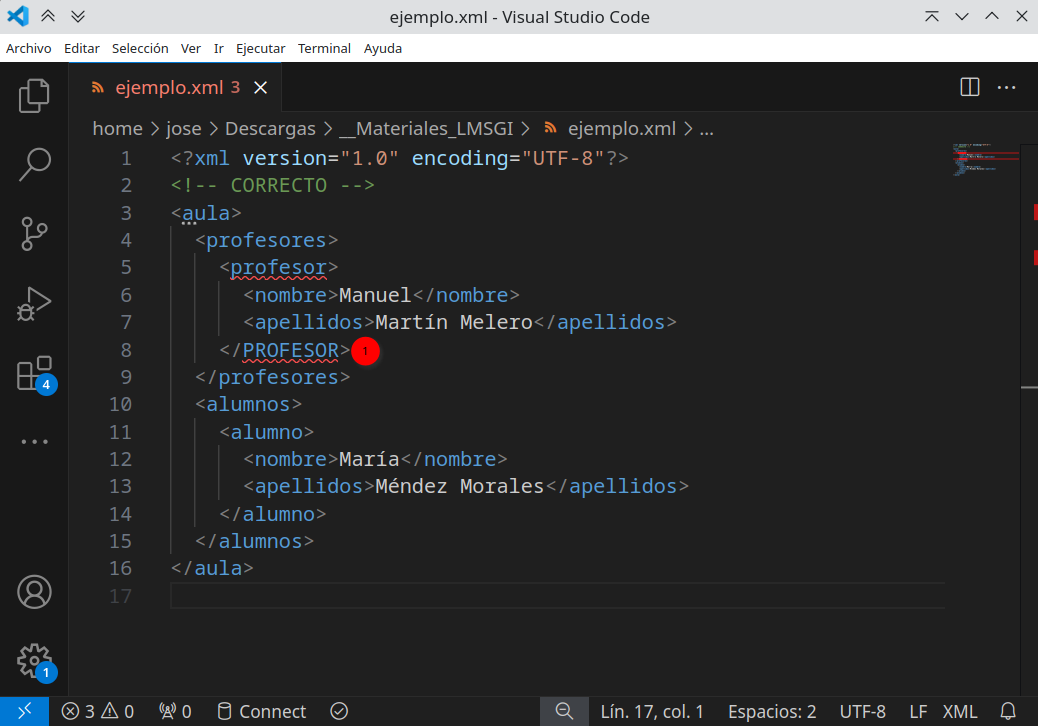This screenshot has height=726, width=1038.
Task: Change end of line sequence LF
Action: [x=918, y=711]
